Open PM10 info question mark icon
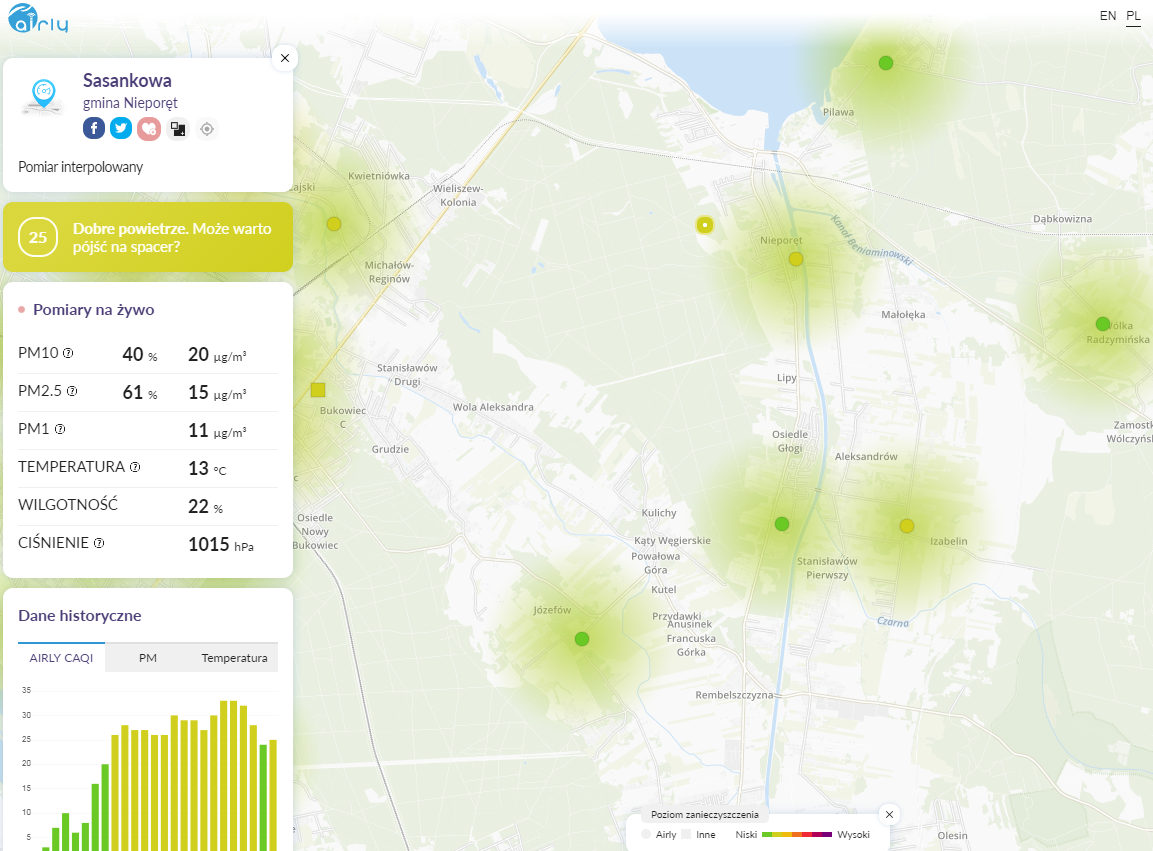This screenshot has width=1153, height=851. coord(68,353)
